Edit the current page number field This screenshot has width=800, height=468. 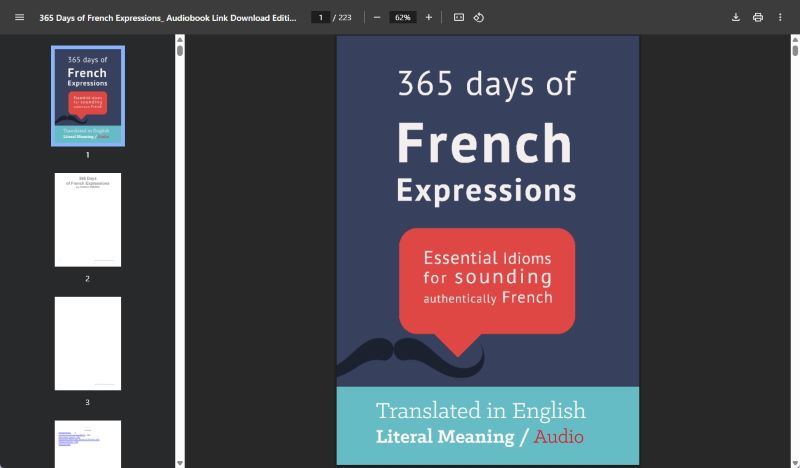pos(320,17)
